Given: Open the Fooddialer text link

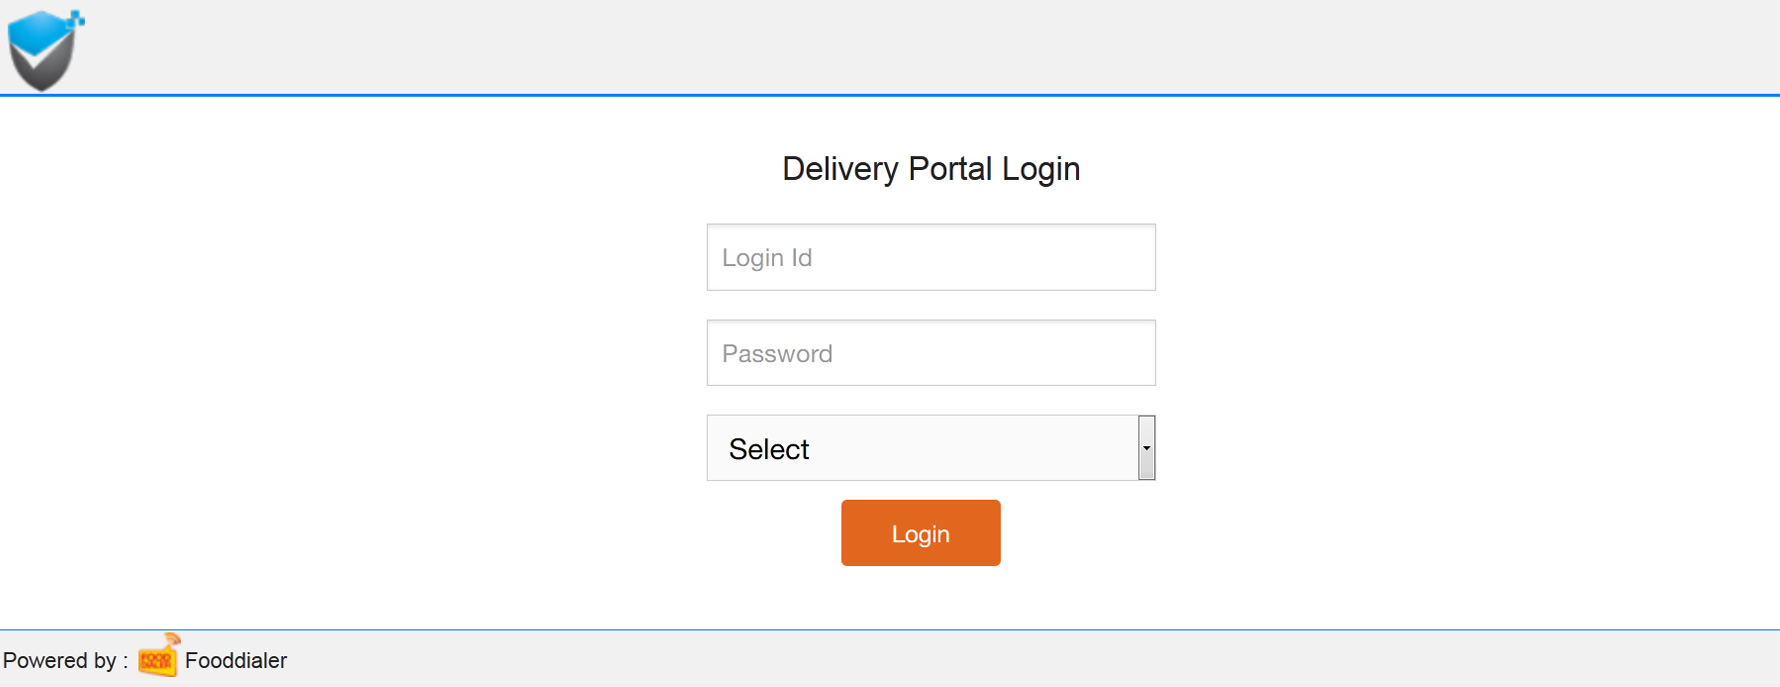Looking at the screenshot, I should 236,660.
